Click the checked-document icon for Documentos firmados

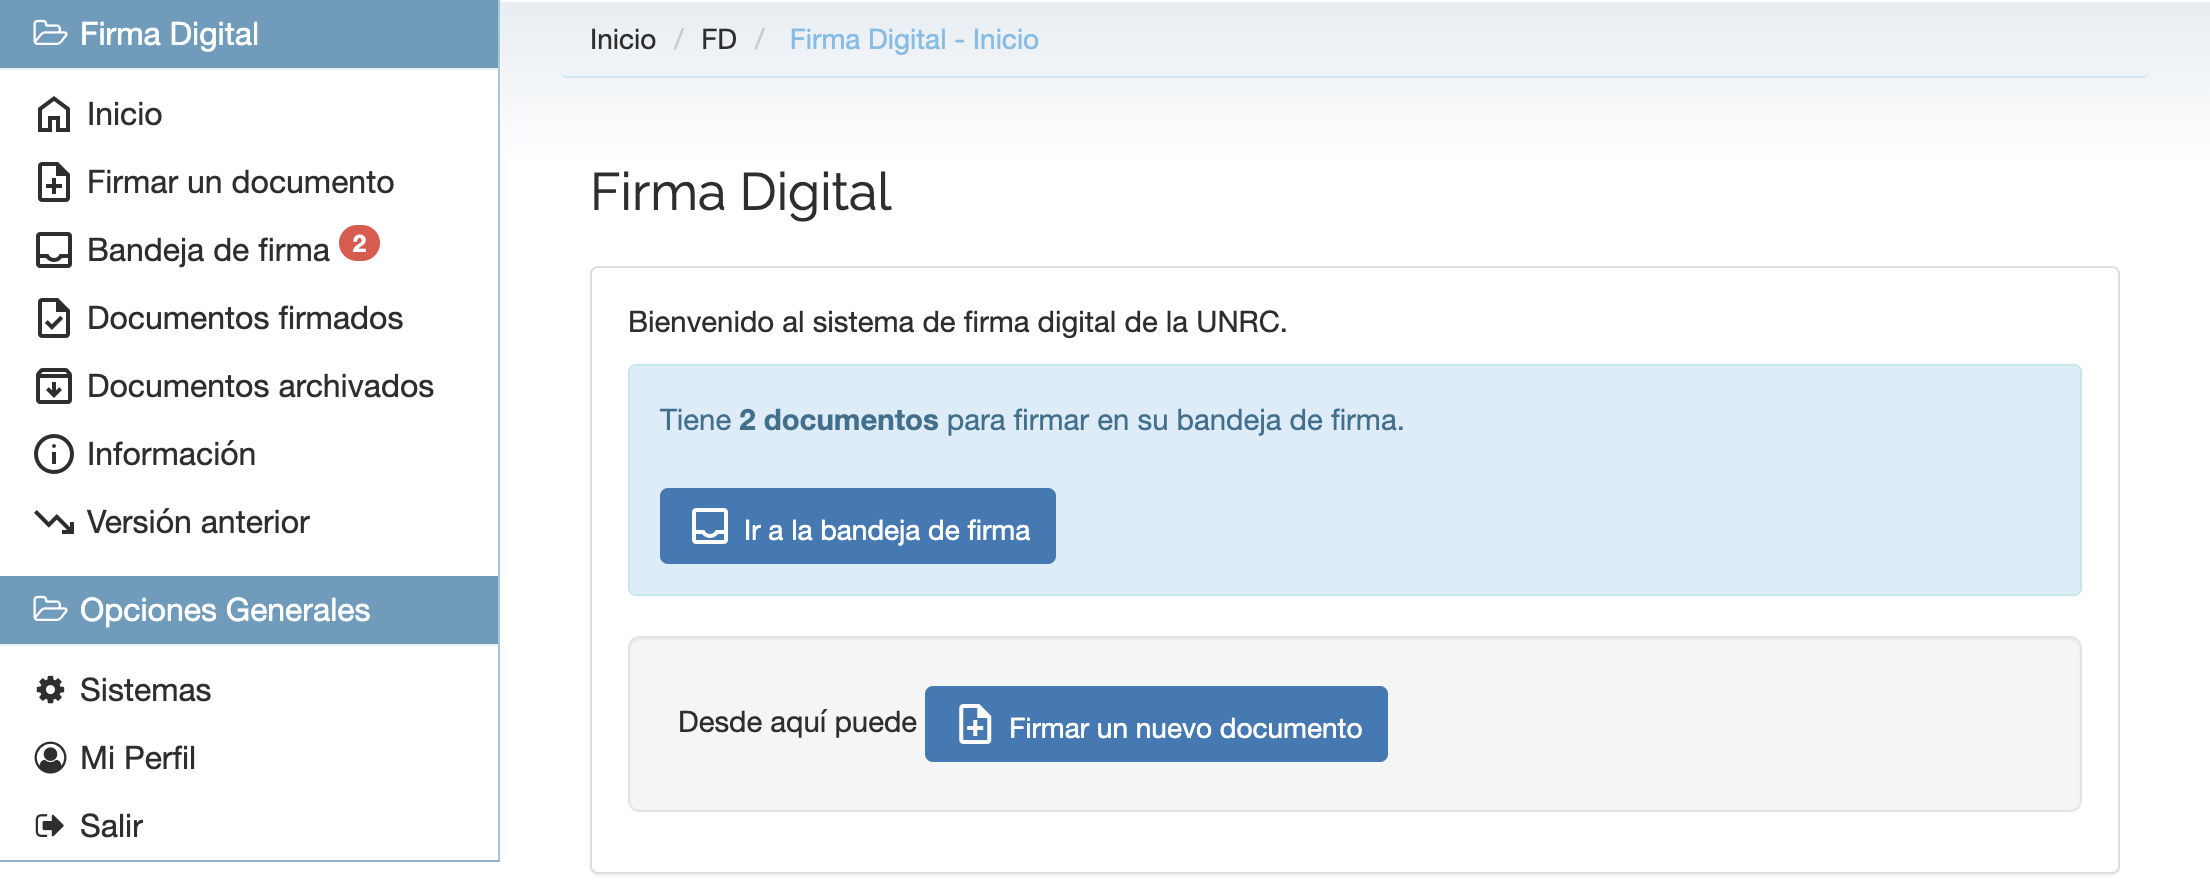coord(53,318)
